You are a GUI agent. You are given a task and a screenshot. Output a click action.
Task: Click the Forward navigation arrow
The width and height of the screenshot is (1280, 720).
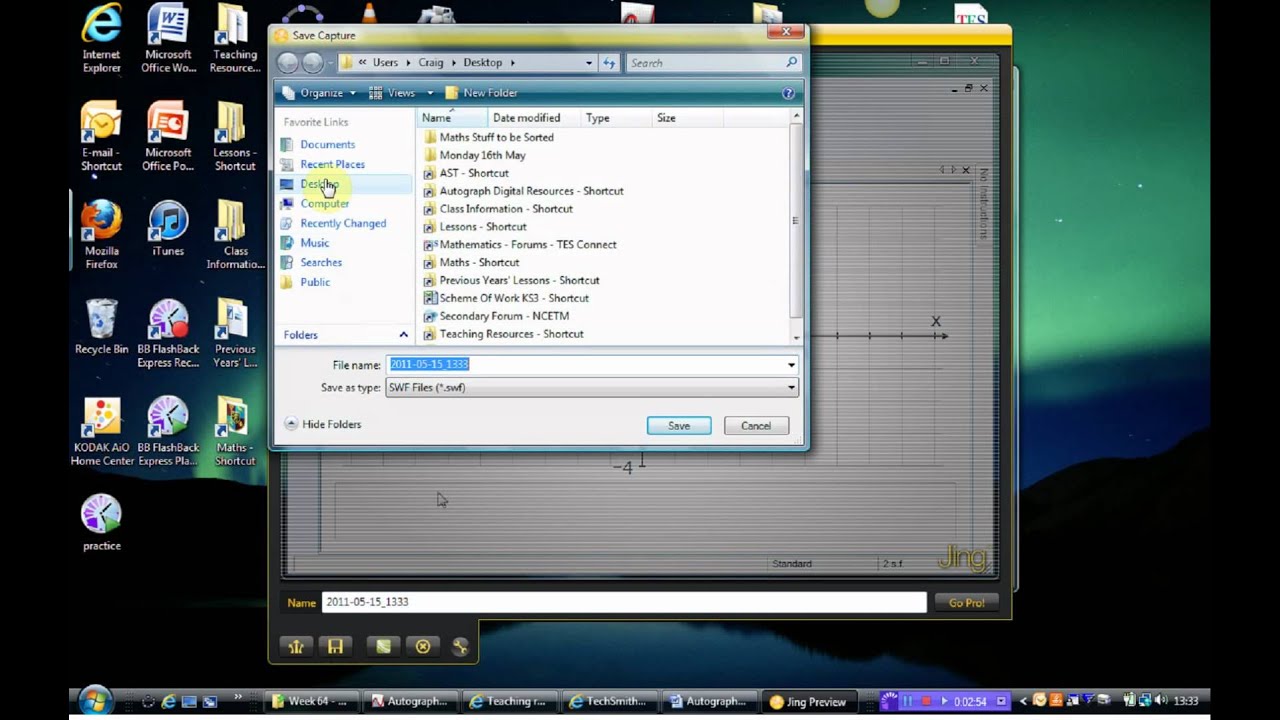(x=312, y=63)
